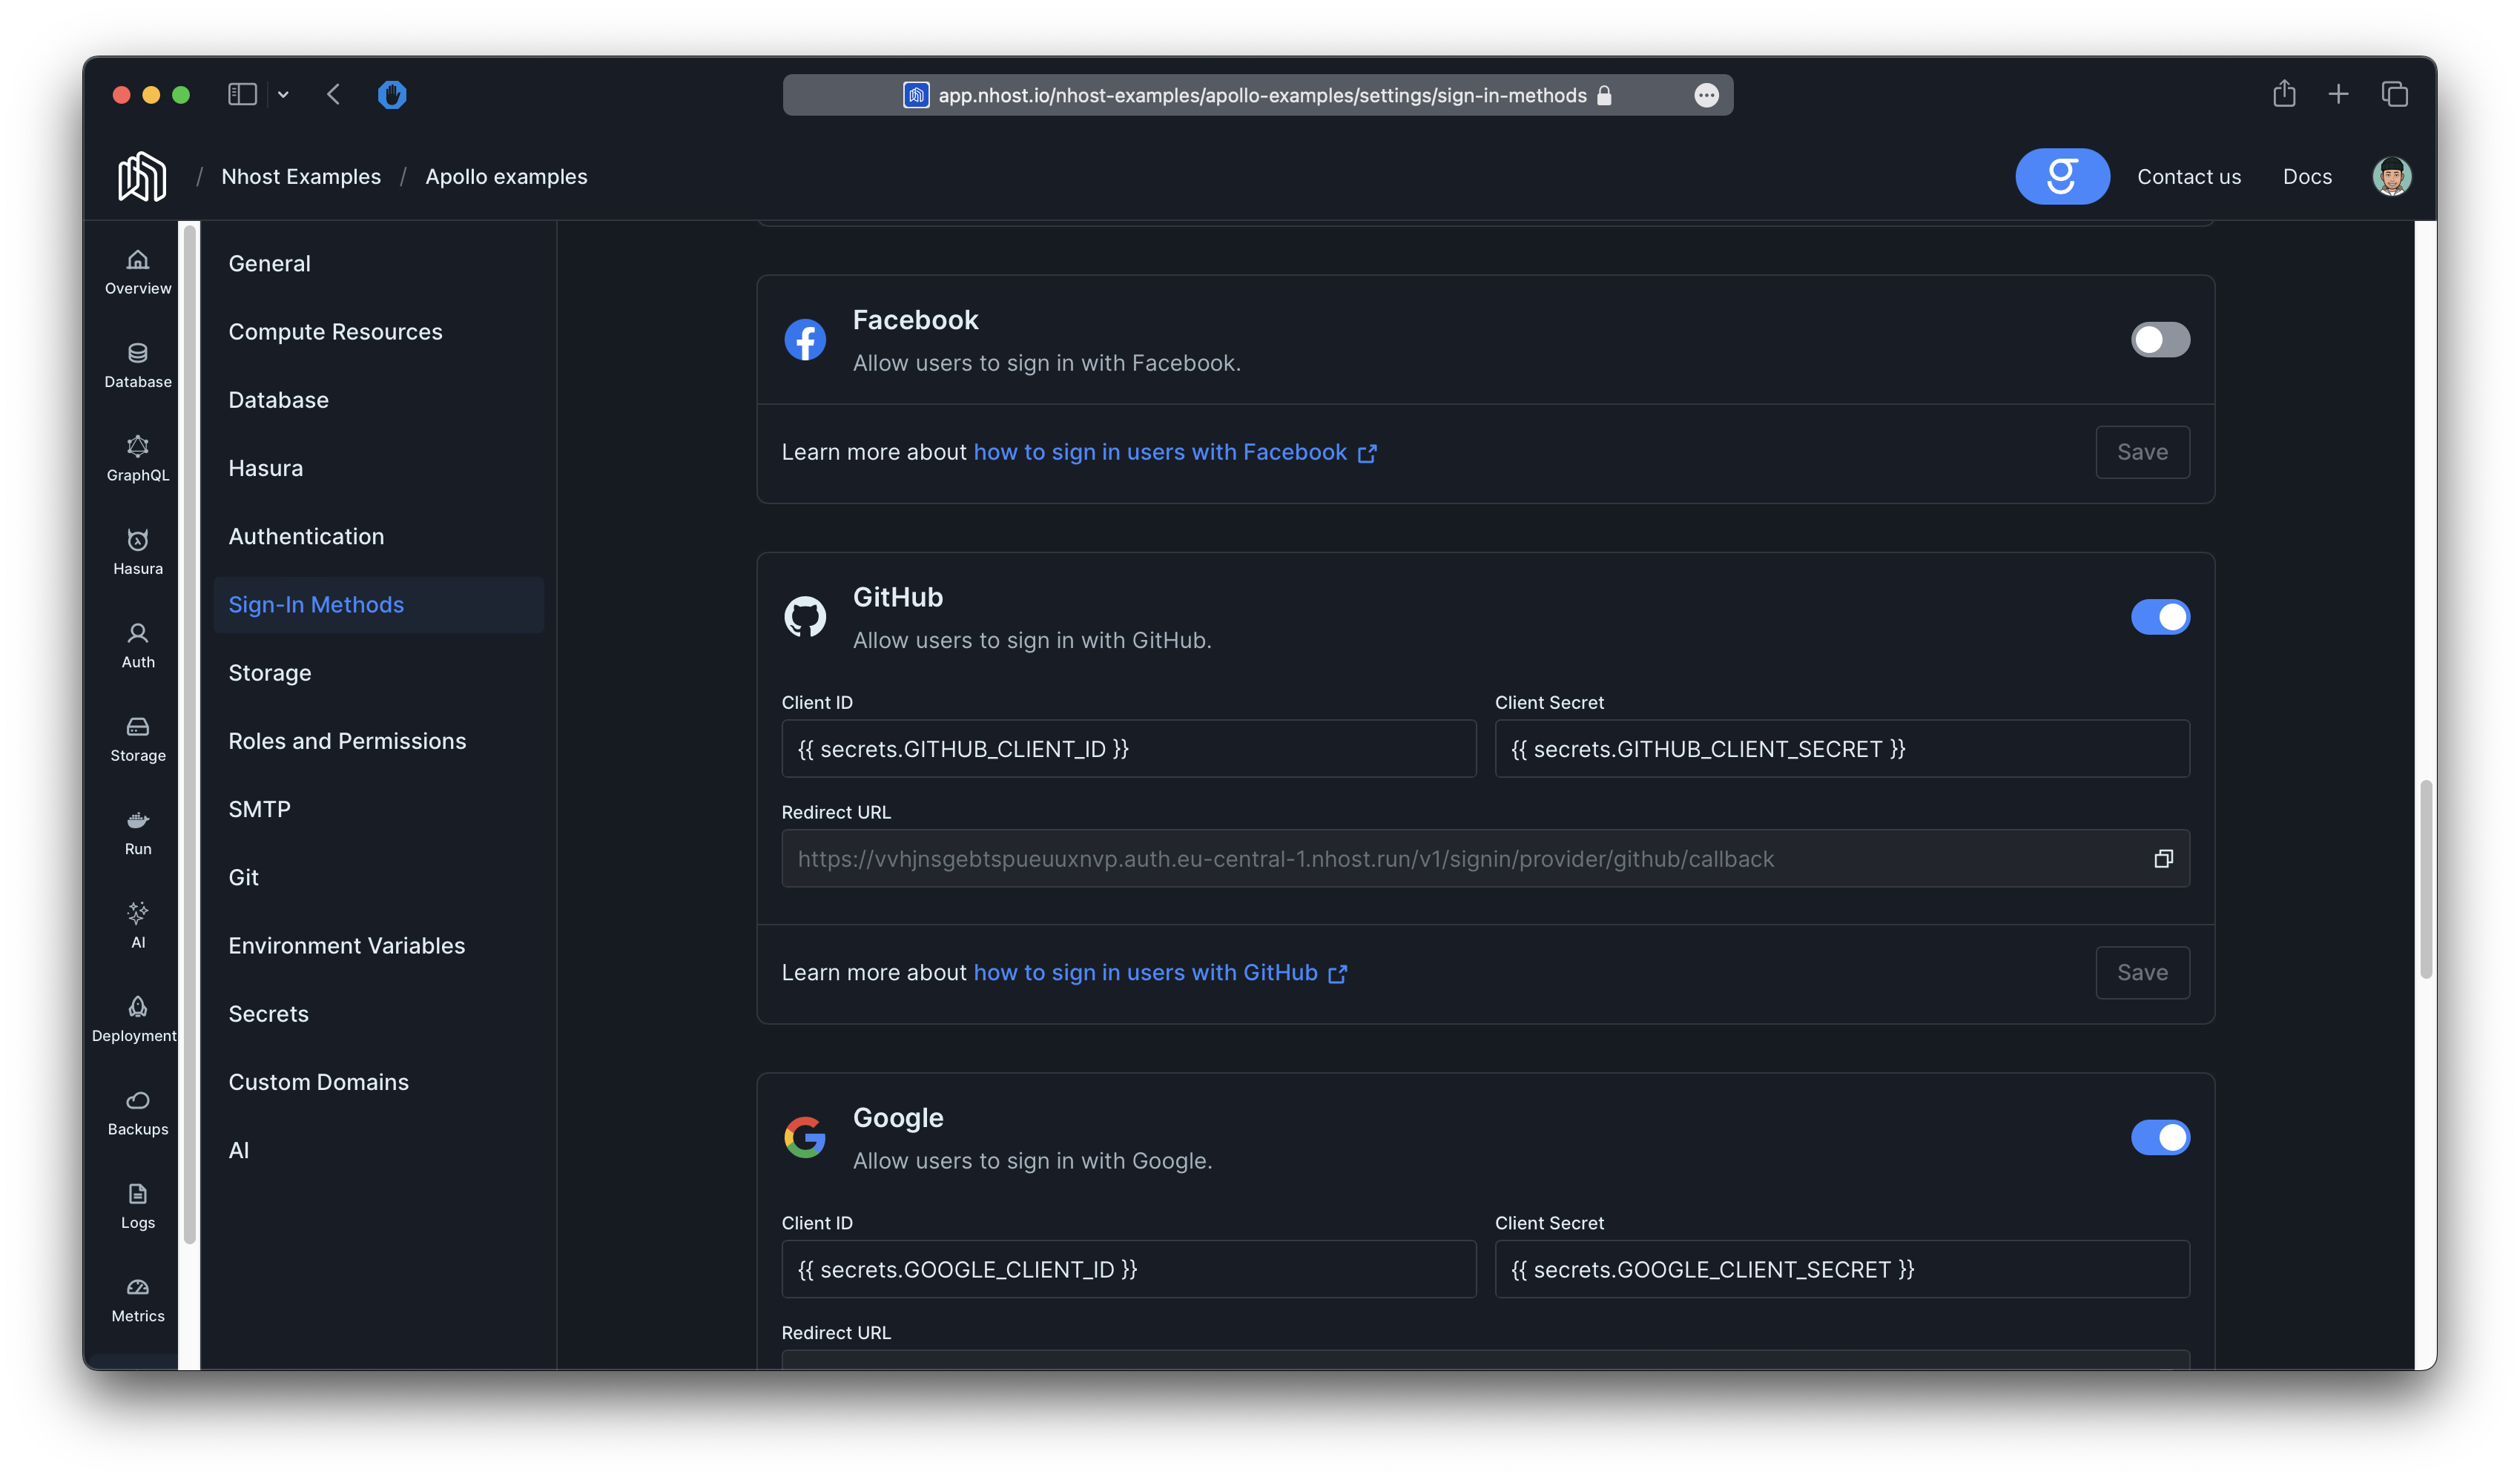Go to Apollo examples breadcrumb
This screenshot has height=1480, width=2520.
[506, 176]
